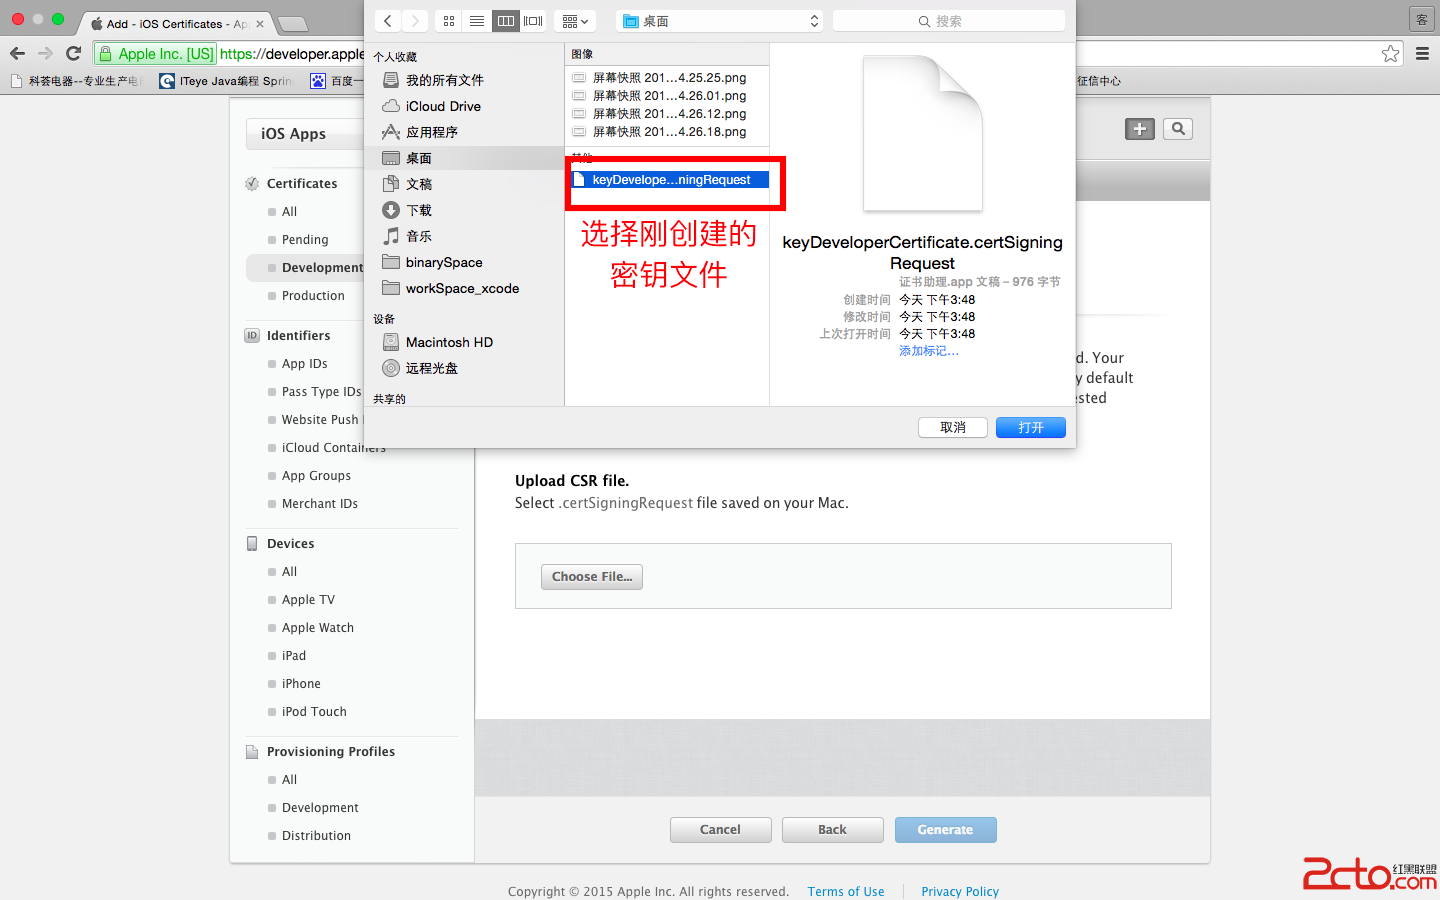Click the Cancel button

click(x=720, y=830)
